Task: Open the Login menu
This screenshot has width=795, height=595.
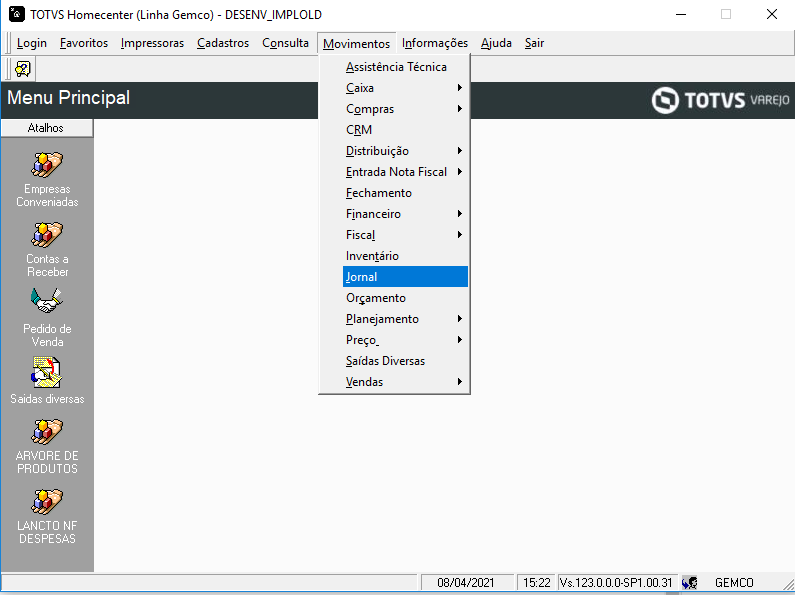Action: (x=31, y=43)
